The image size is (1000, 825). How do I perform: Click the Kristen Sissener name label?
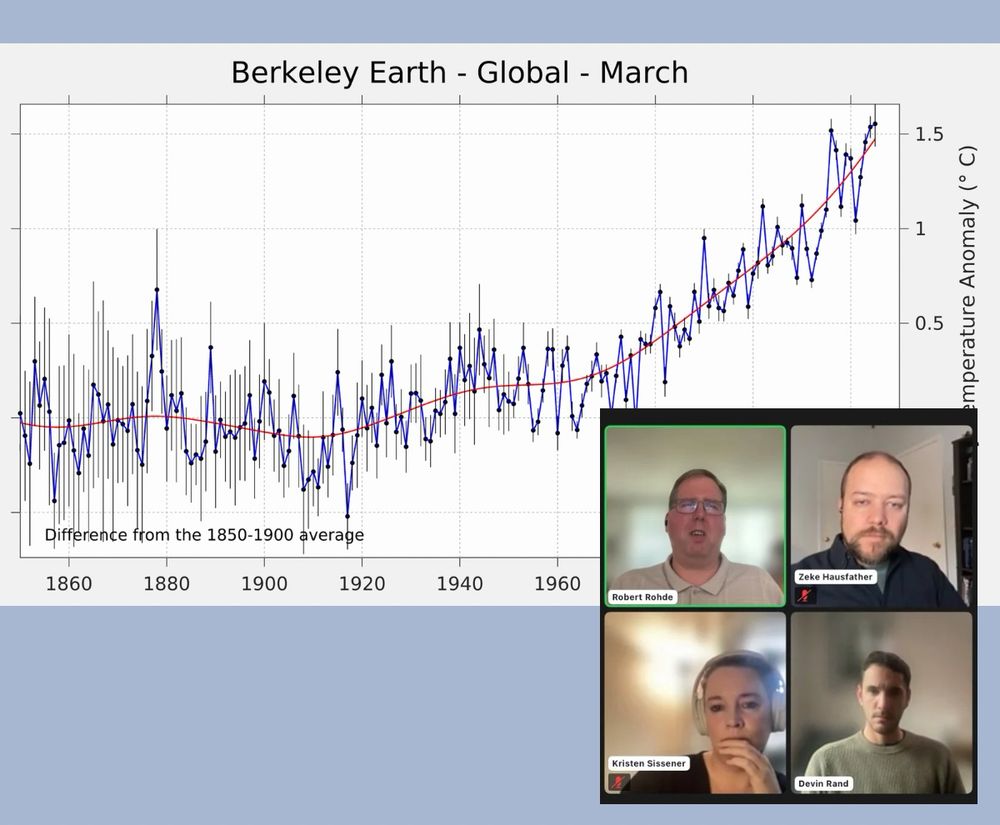tap(649, 763)
